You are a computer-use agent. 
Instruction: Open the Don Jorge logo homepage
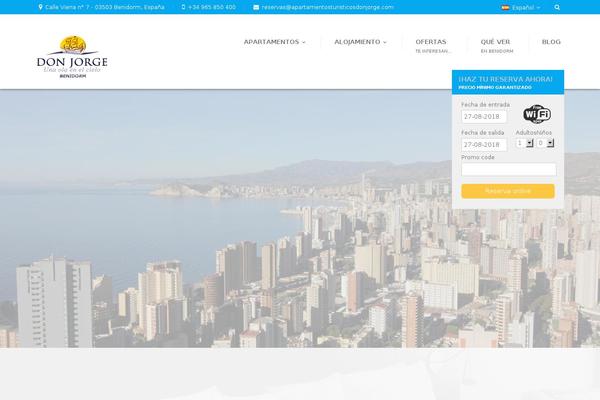[x=72, y=57]
